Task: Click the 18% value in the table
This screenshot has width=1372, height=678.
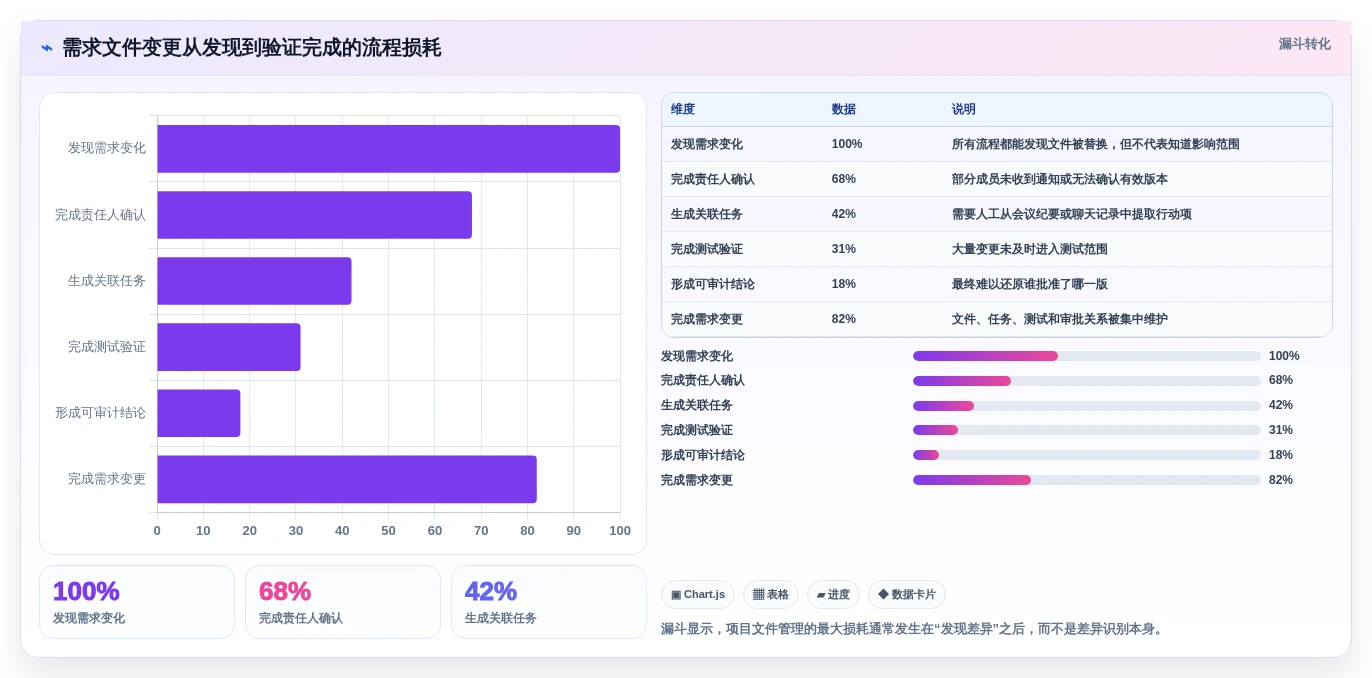Action: [x=844, y=284]
